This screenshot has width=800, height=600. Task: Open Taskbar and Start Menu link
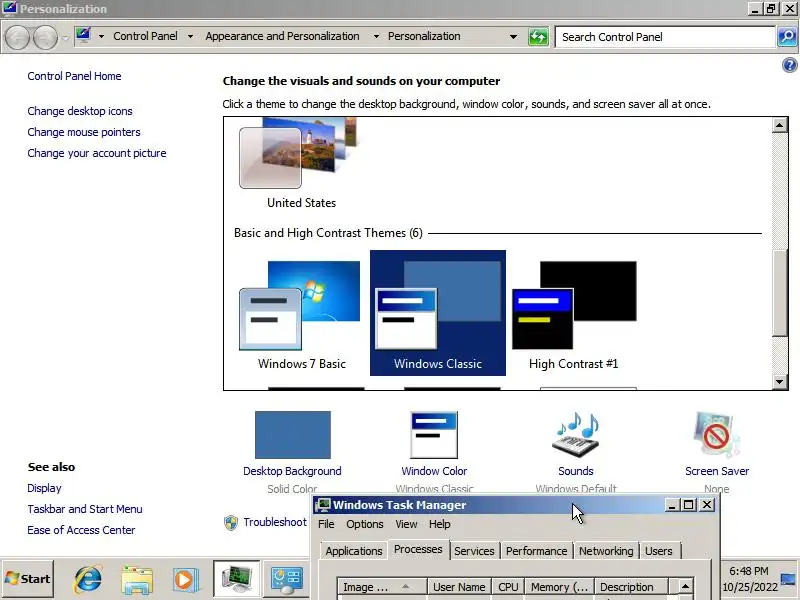[85, 509]
